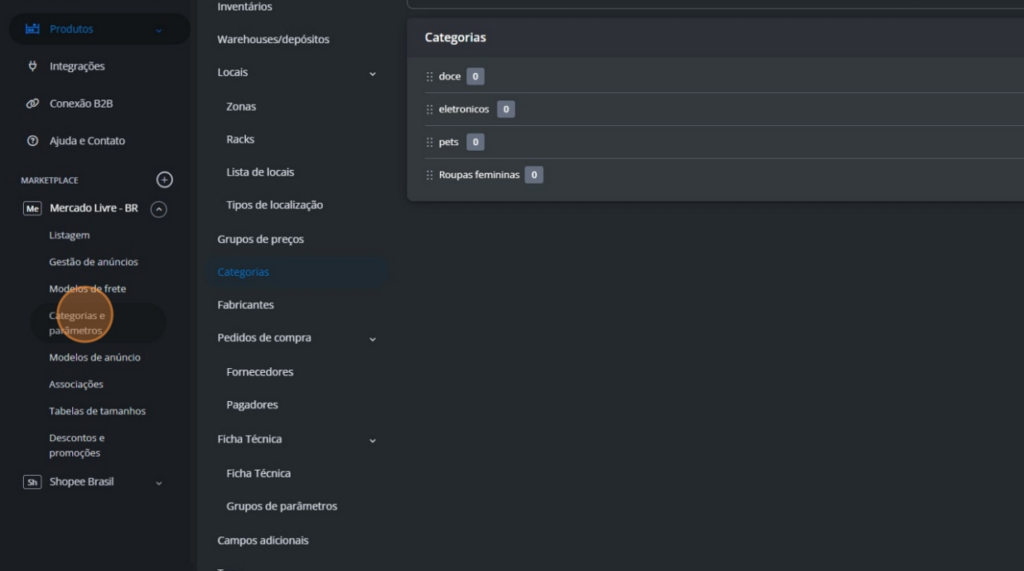
Task: Grab the drag handle beside 'pets' category
Action: tap(429, 142)
